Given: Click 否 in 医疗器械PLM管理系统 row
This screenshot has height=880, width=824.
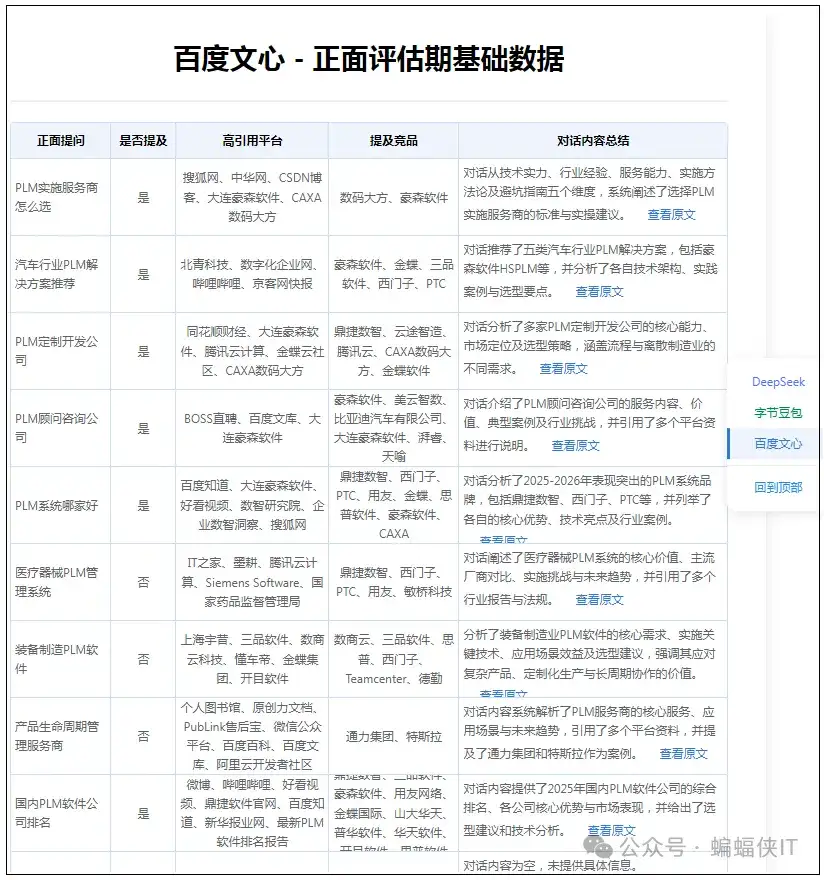Looking at the screenshot, I should click(x=143, y=583).
